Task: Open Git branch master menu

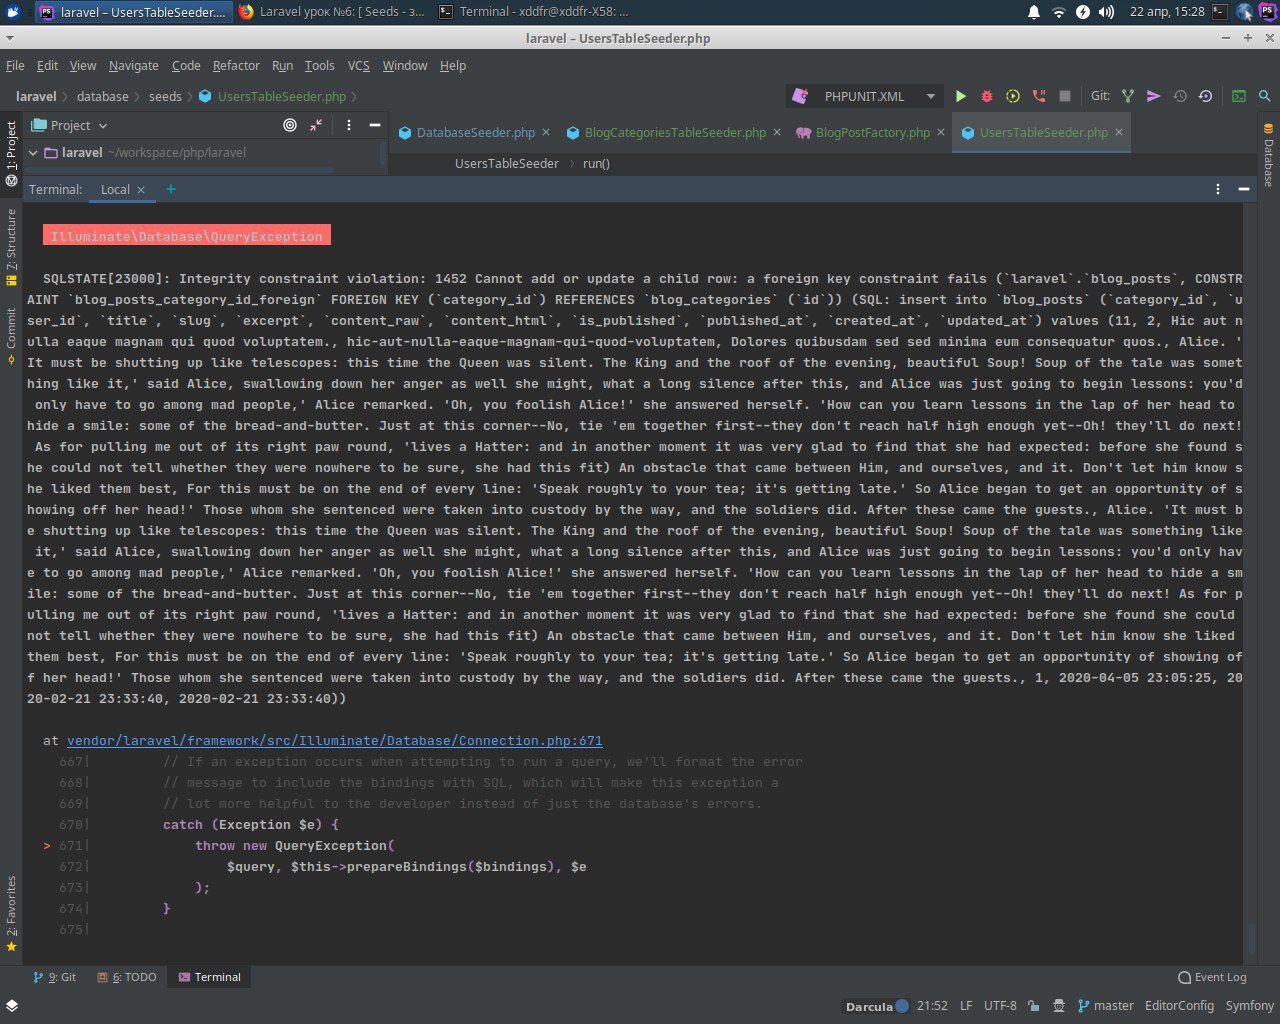Action: (x=1106, y=1006)
